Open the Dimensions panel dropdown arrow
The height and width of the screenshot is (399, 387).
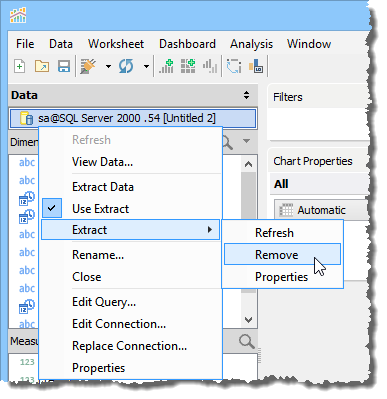tap(247, 141)
